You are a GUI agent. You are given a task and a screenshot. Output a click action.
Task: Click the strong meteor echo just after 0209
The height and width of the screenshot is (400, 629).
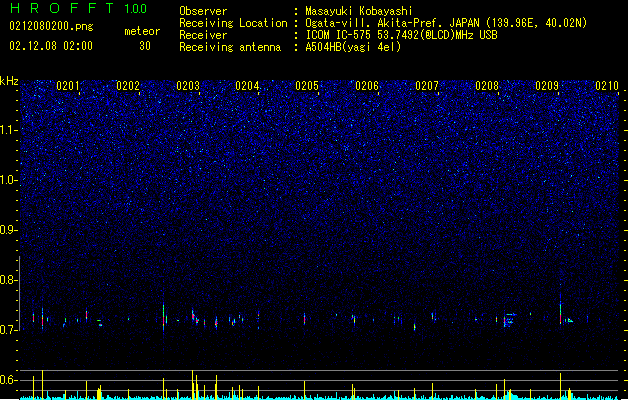[x=560, y=311]
